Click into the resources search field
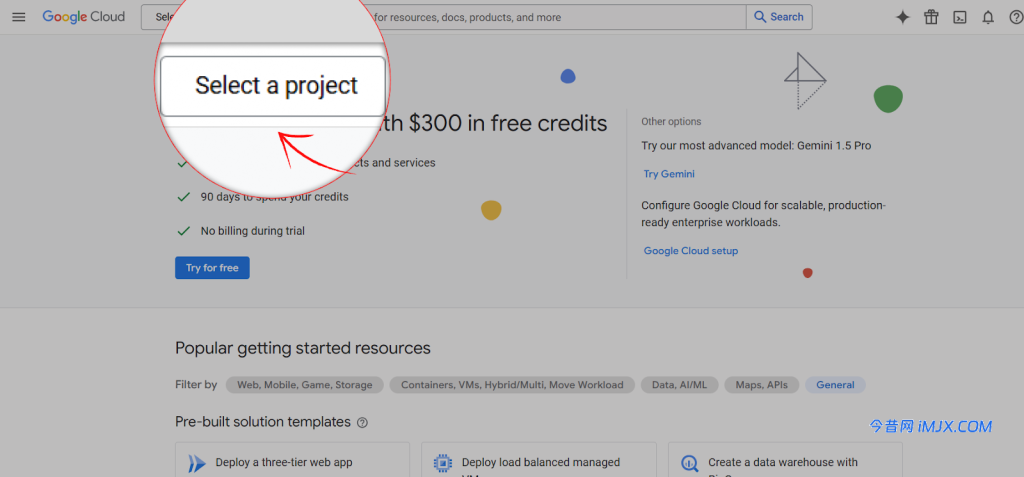 tap(558, 17)
